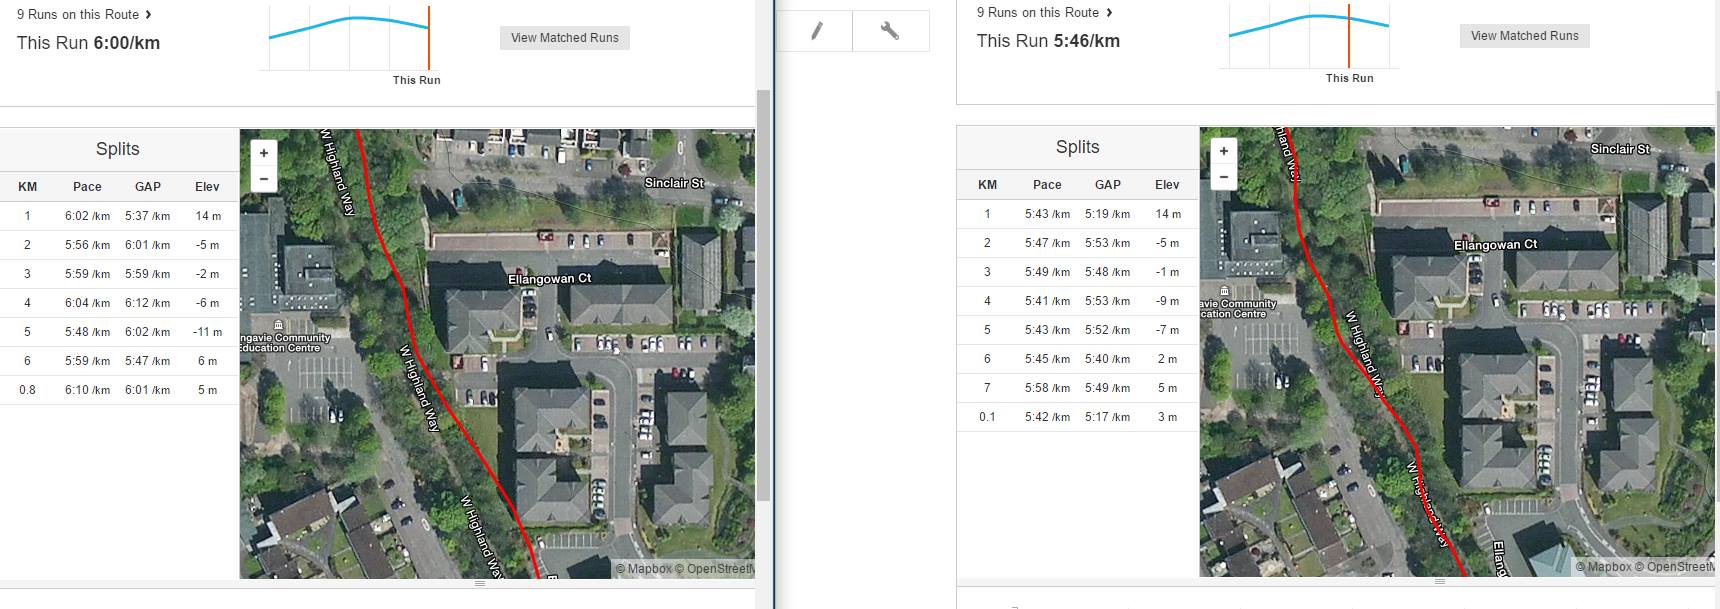Click the Elev column header in left splits
Viewport: 1720px width, 609px height.
(x=207, y=187)
